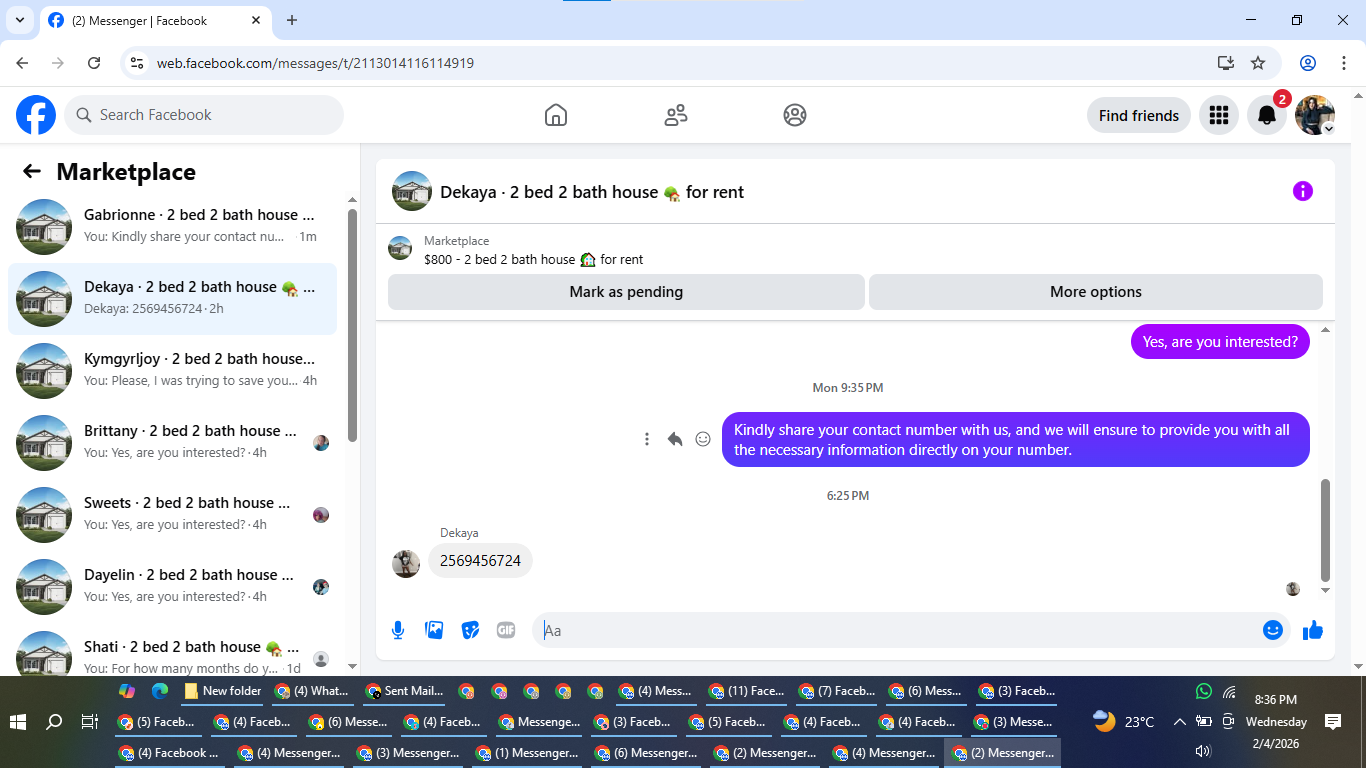This screenshot has width=1366, height=768.
Task: React to the message with emoji icon
Action: (703, 439)
